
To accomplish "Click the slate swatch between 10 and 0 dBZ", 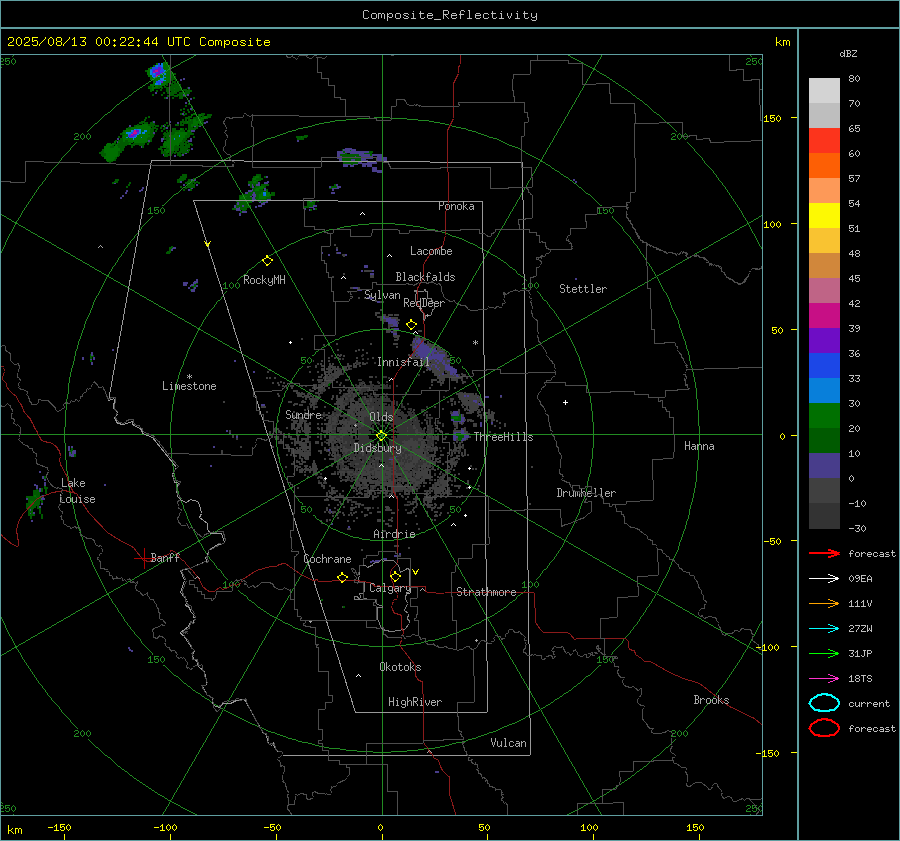I will pos(824,466).
